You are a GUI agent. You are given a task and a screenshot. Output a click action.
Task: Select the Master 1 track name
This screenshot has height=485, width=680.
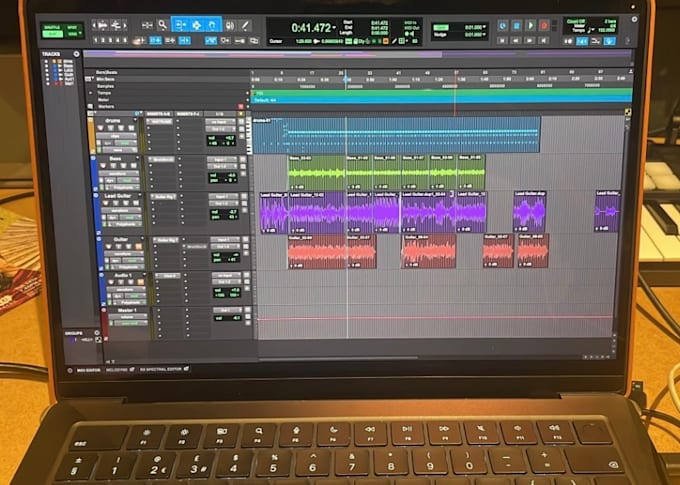(127, 311)
